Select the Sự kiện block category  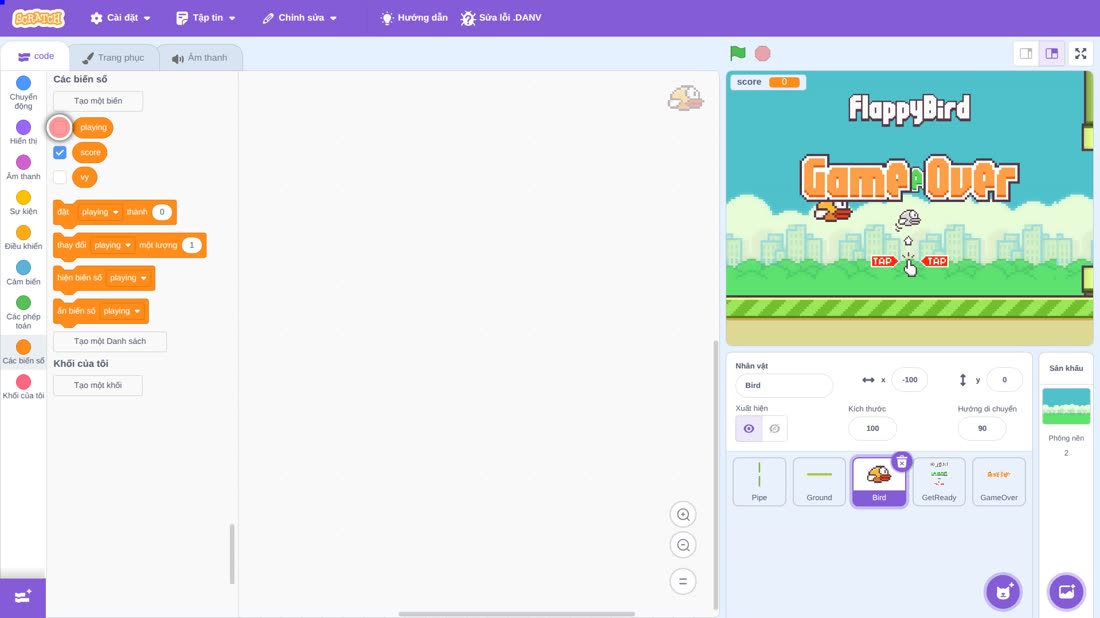tap(23, 203)
